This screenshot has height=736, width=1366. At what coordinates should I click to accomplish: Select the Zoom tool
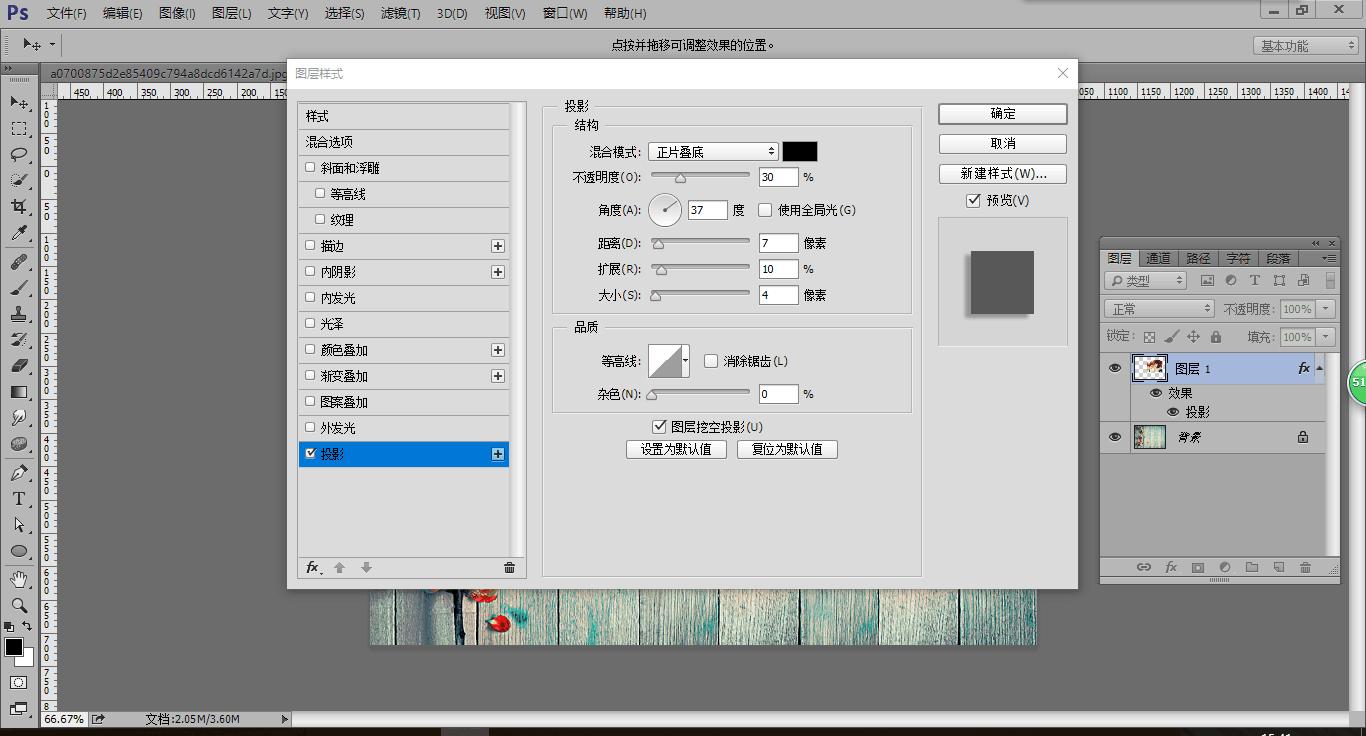click(18, 605)
